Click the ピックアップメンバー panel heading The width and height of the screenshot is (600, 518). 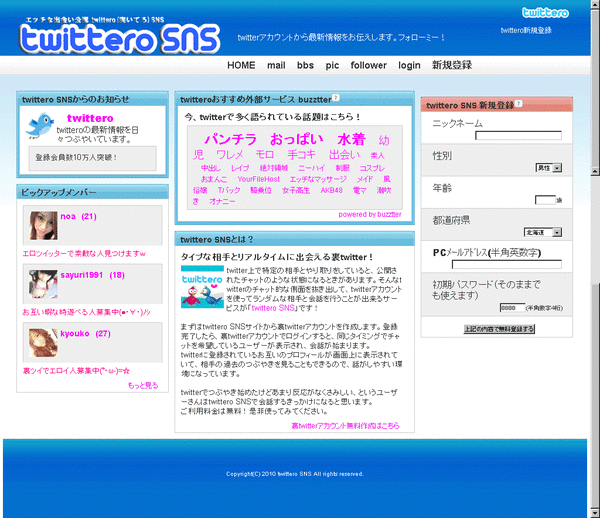click(x=59, y=192)
